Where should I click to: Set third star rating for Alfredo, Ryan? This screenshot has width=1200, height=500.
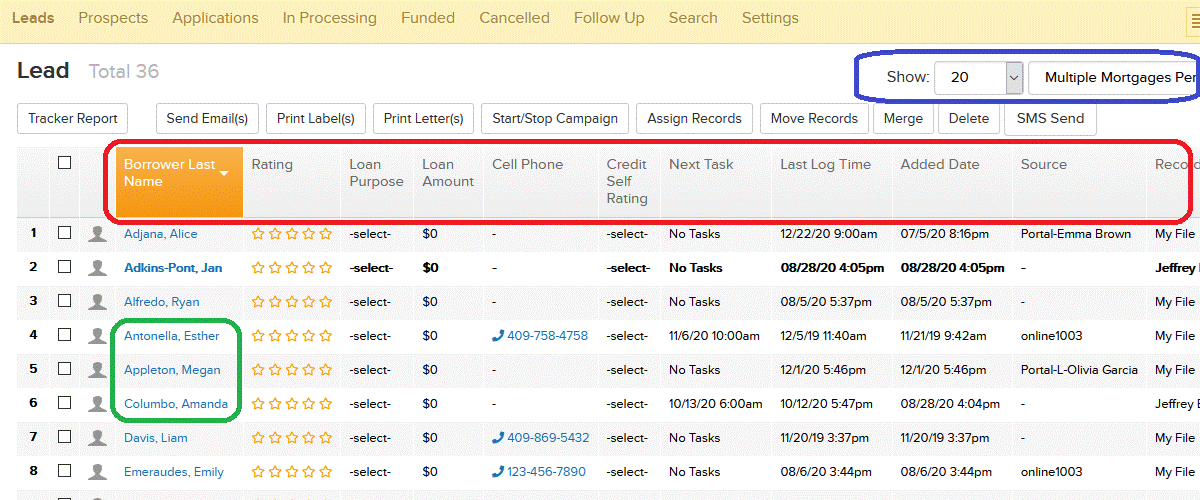[x=292, y=302]
